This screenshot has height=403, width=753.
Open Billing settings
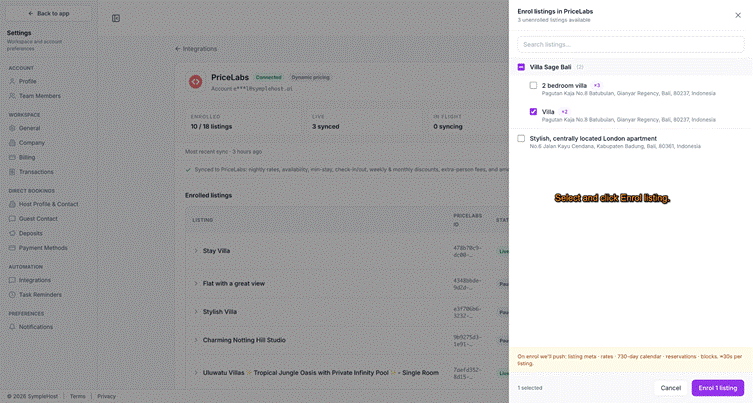(x=27, y=158)
